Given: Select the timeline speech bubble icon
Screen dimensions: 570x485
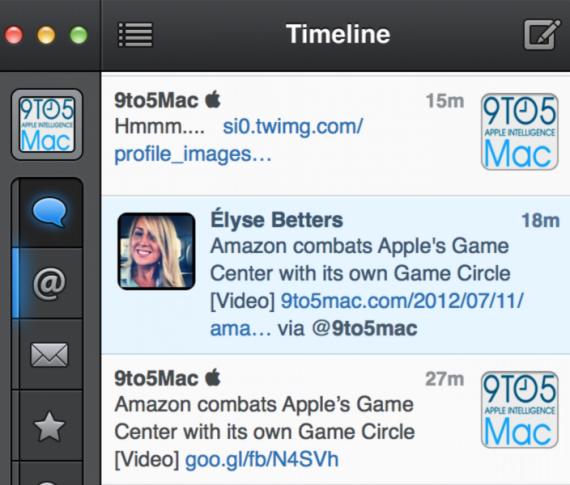Looking at the screenshot, I should (x=49, y=212).
